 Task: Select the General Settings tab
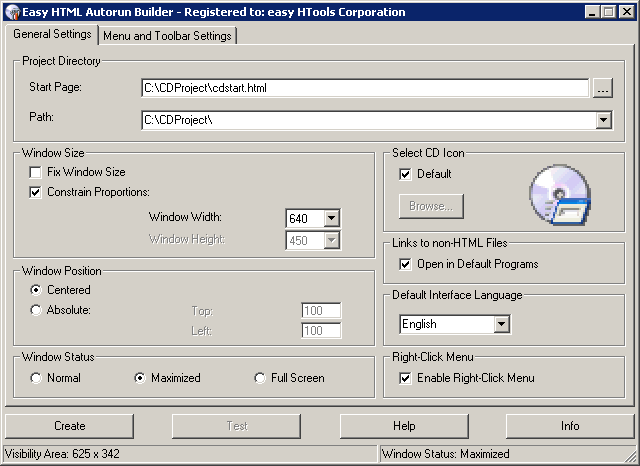(x=52, y=34)
